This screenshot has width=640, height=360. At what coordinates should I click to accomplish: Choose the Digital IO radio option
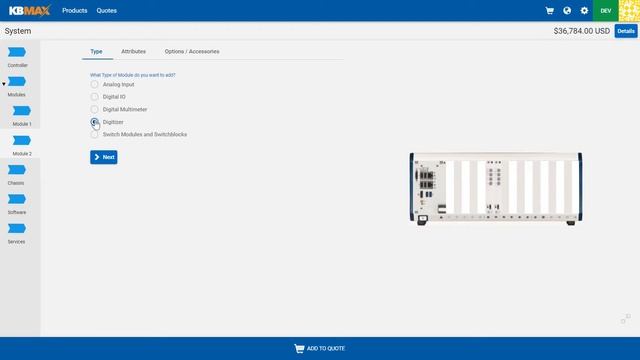pyautogui.click(x=94, y=97)
